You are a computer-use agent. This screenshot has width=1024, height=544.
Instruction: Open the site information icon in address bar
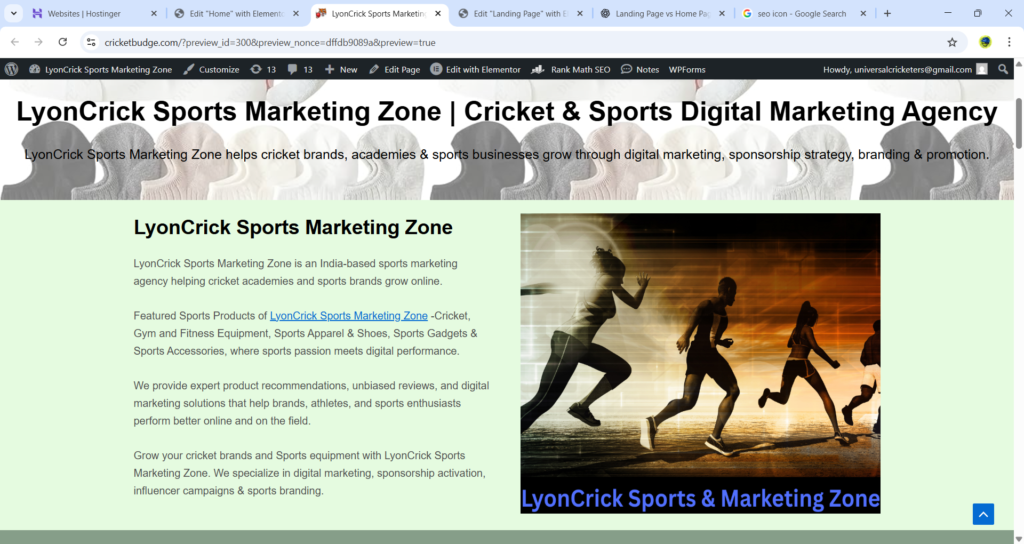[x=91, y=42]
